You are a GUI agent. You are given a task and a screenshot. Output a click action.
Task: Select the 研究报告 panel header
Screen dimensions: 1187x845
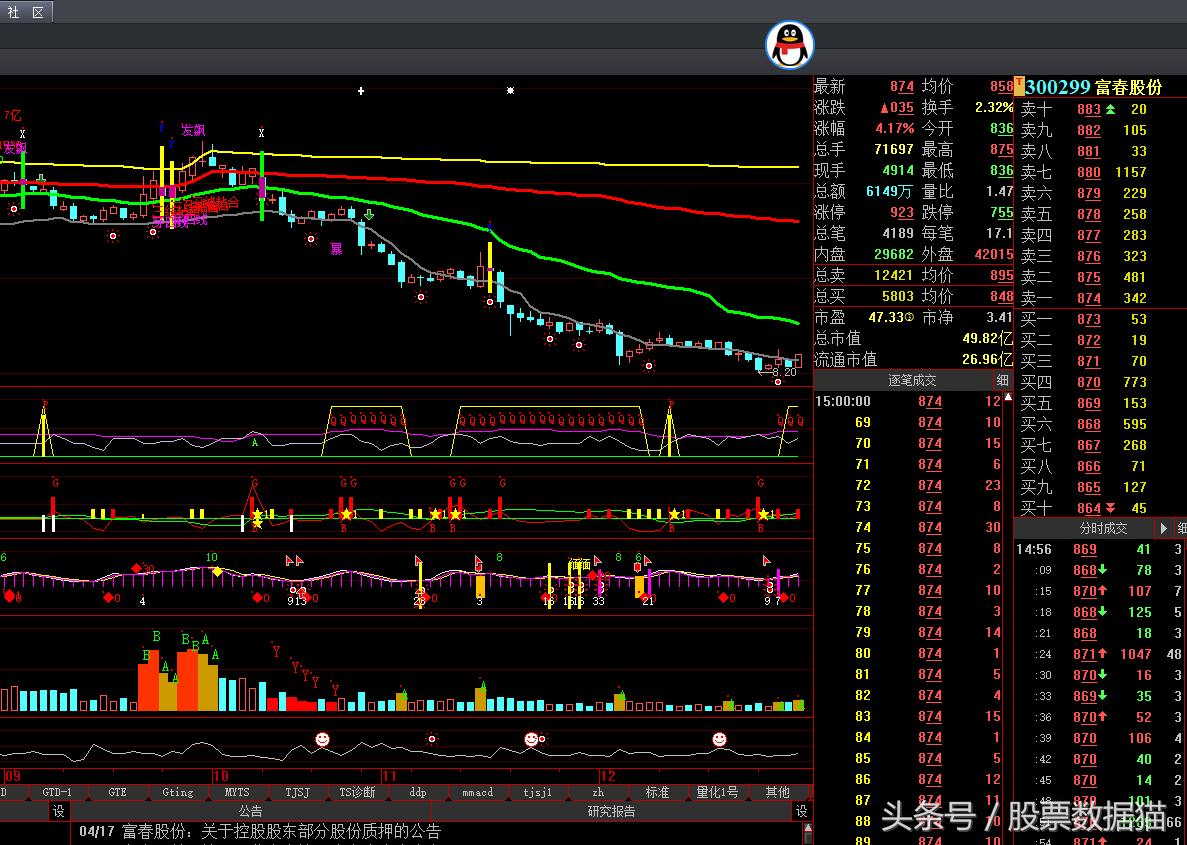(612, 811)
